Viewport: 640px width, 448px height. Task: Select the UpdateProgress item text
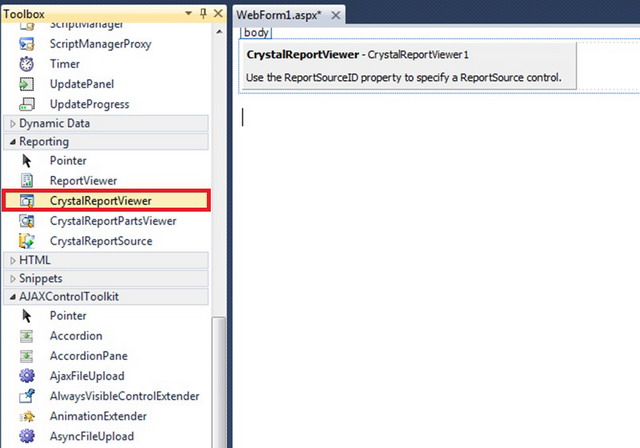[x=89, y=104]
